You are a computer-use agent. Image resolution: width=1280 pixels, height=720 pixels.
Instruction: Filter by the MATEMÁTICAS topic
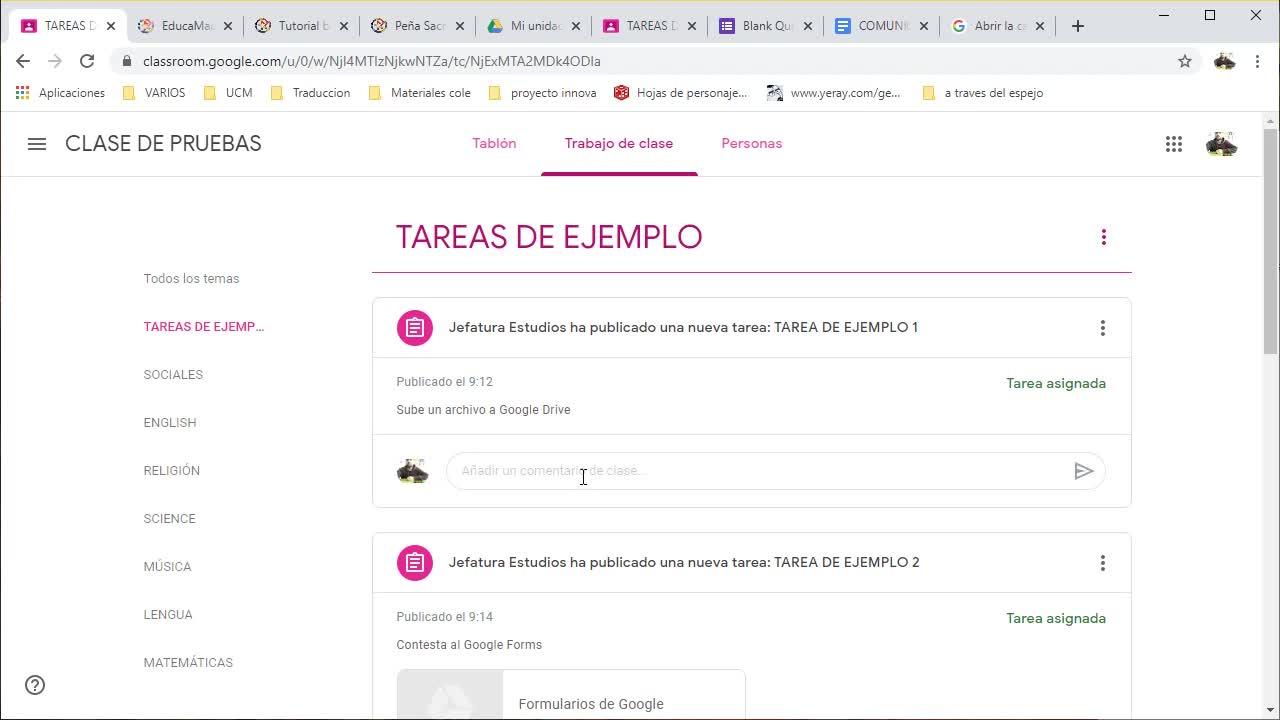pos(188,663)
